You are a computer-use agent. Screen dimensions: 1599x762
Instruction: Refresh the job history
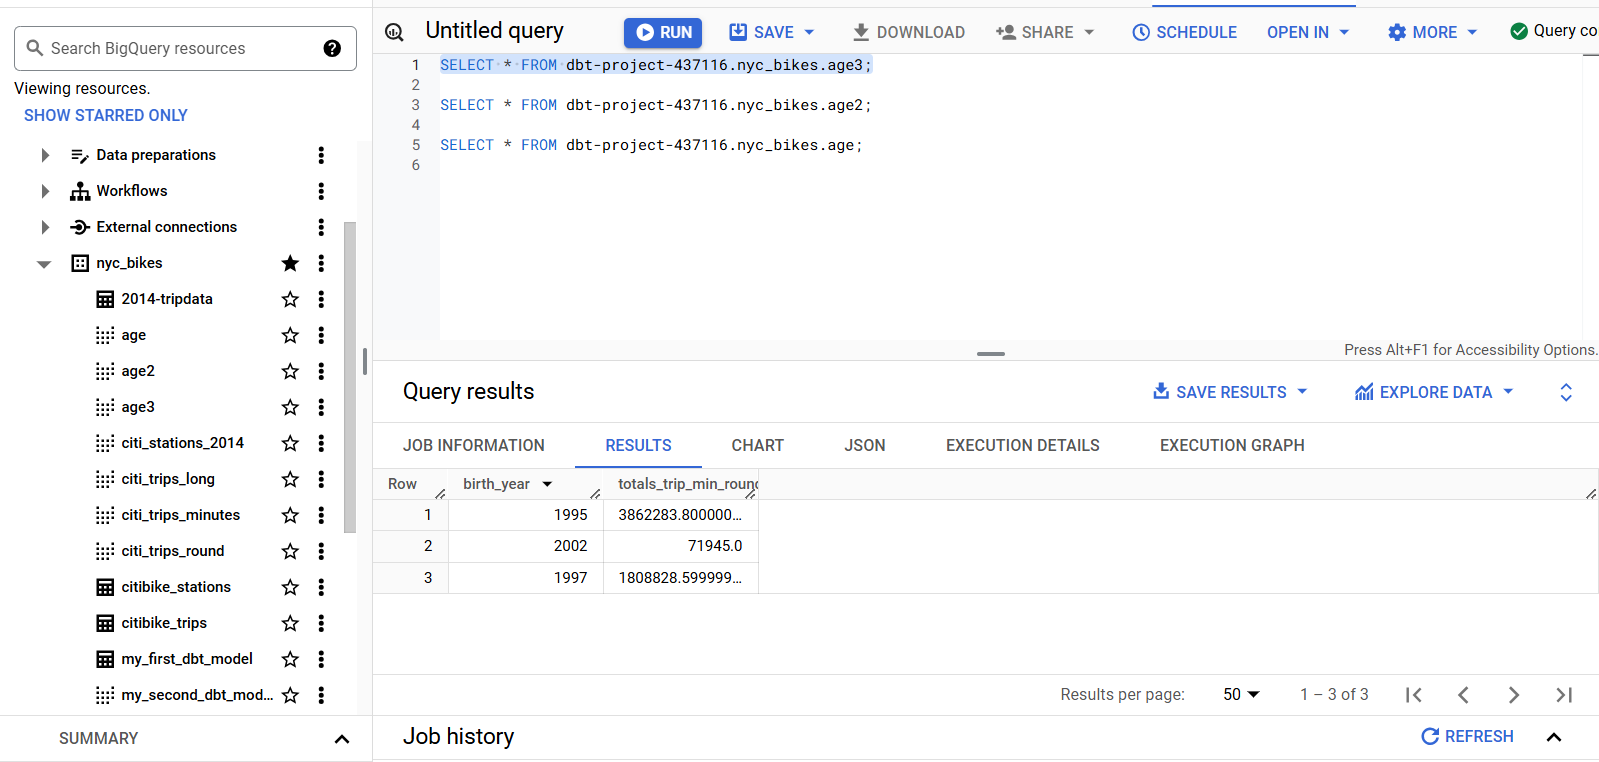(1467, 736)
